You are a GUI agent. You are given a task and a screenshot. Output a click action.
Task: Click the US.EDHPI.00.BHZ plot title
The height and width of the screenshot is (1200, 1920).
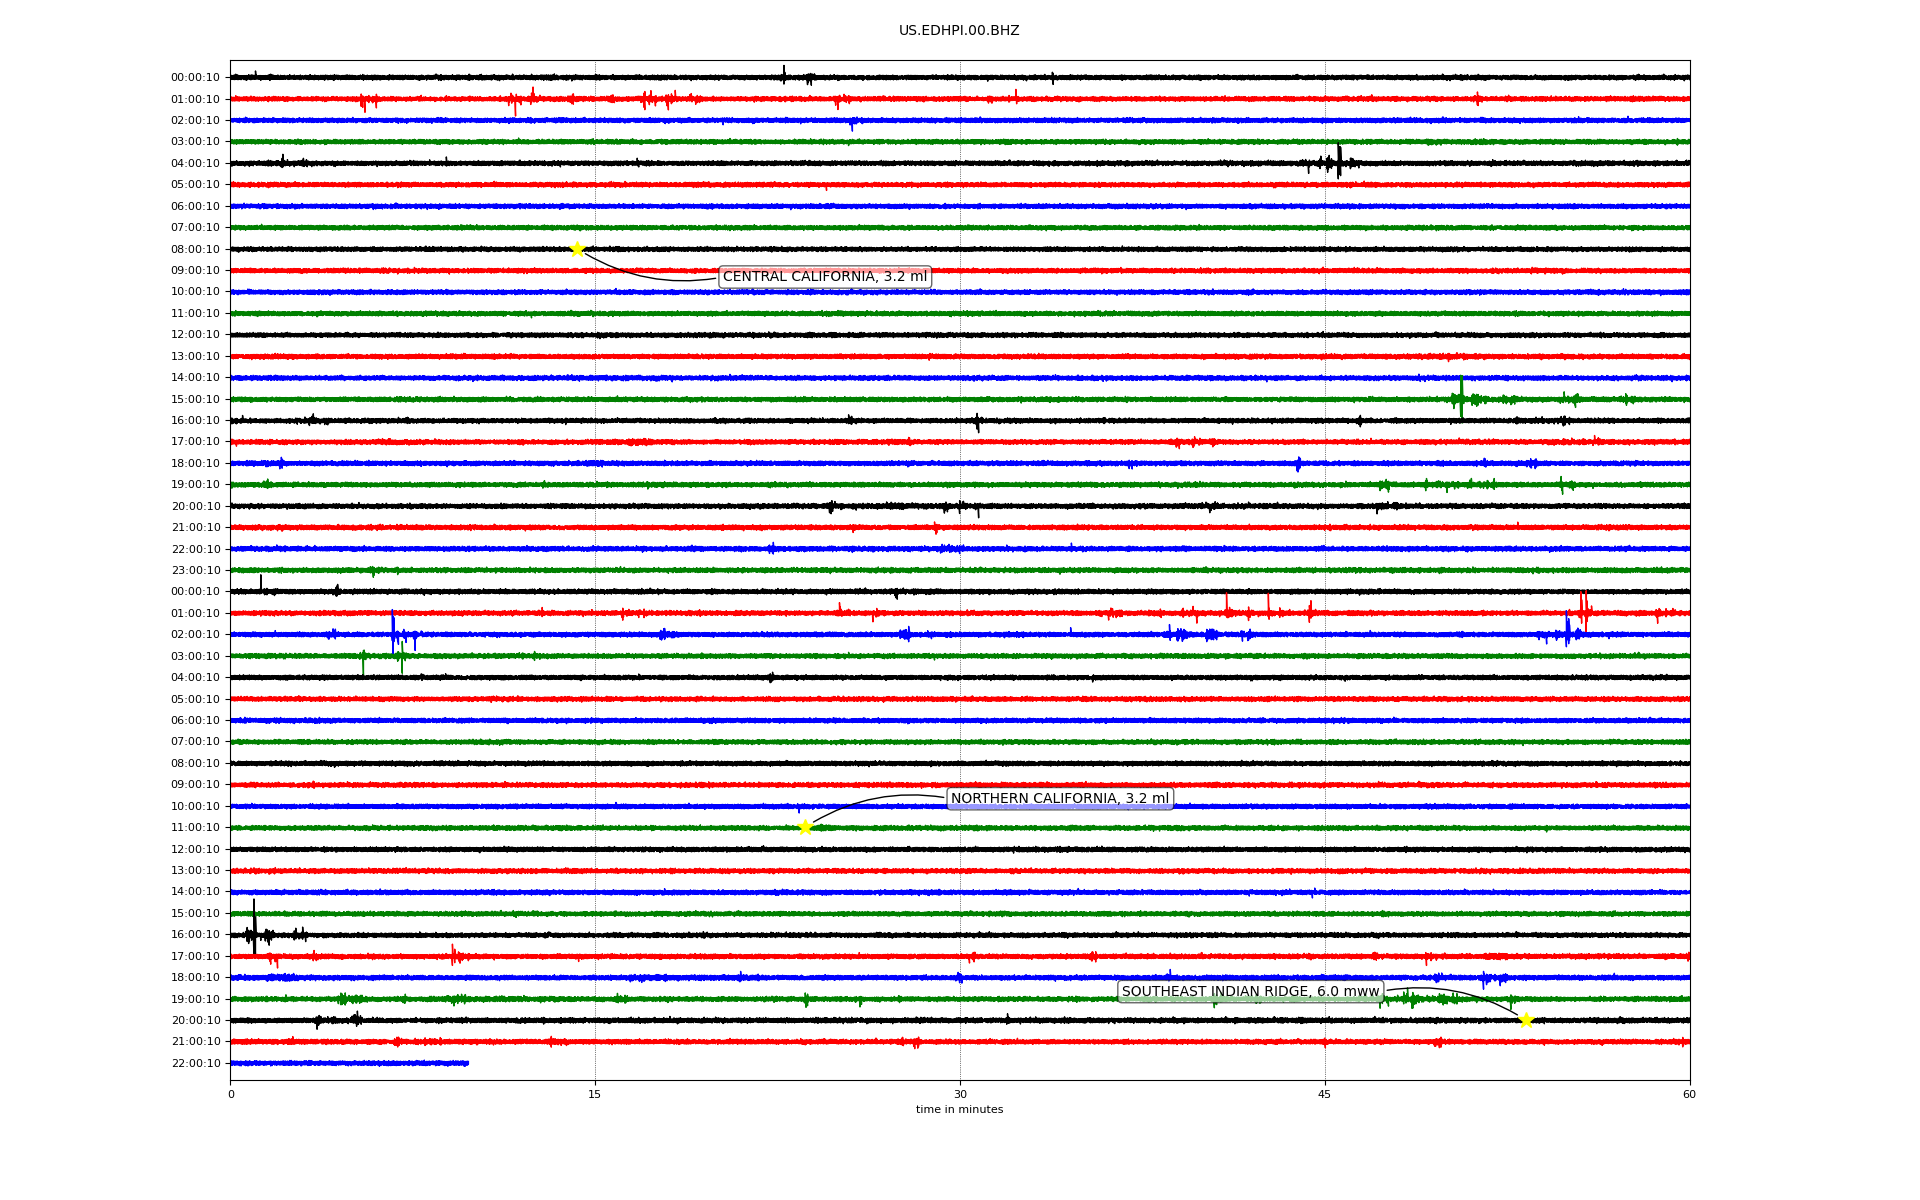tap(959, 31)
